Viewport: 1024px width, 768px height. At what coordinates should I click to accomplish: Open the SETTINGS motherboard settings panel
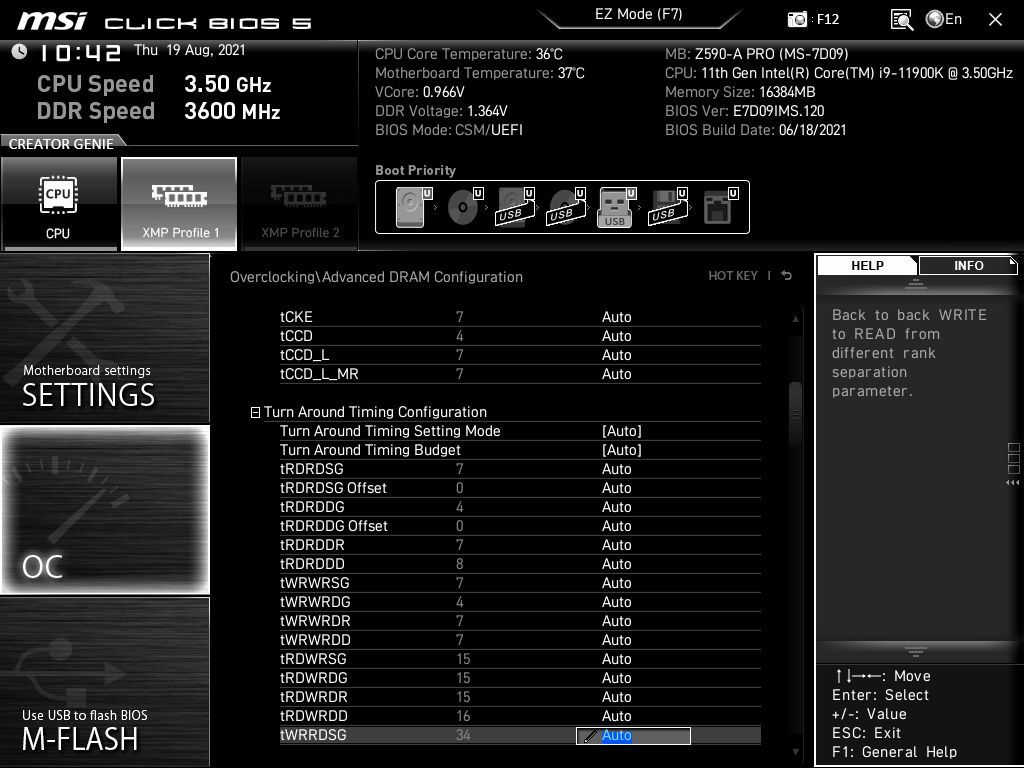[x=104, y=338]
